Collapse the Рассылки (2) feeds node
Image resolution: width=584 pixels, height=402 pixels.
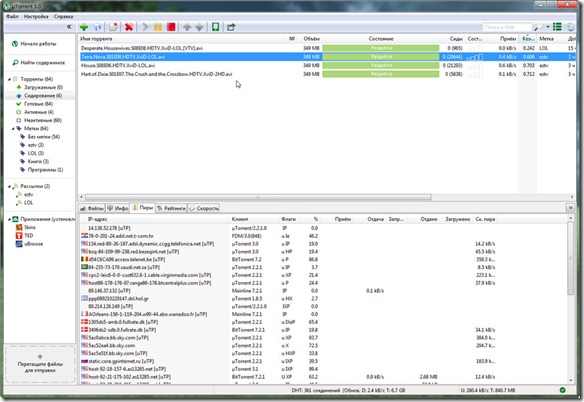tap(9, 186)
